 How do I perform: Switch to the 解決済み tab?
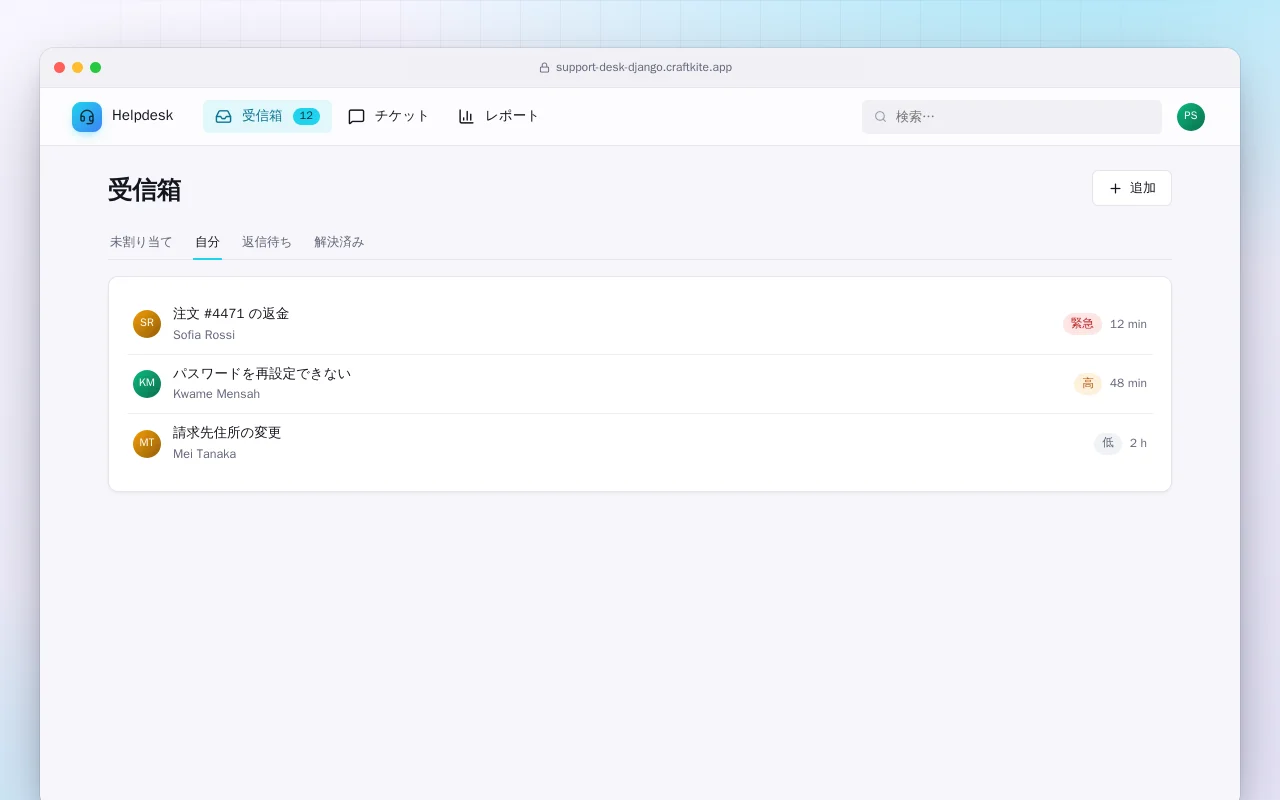coord(339,242)
